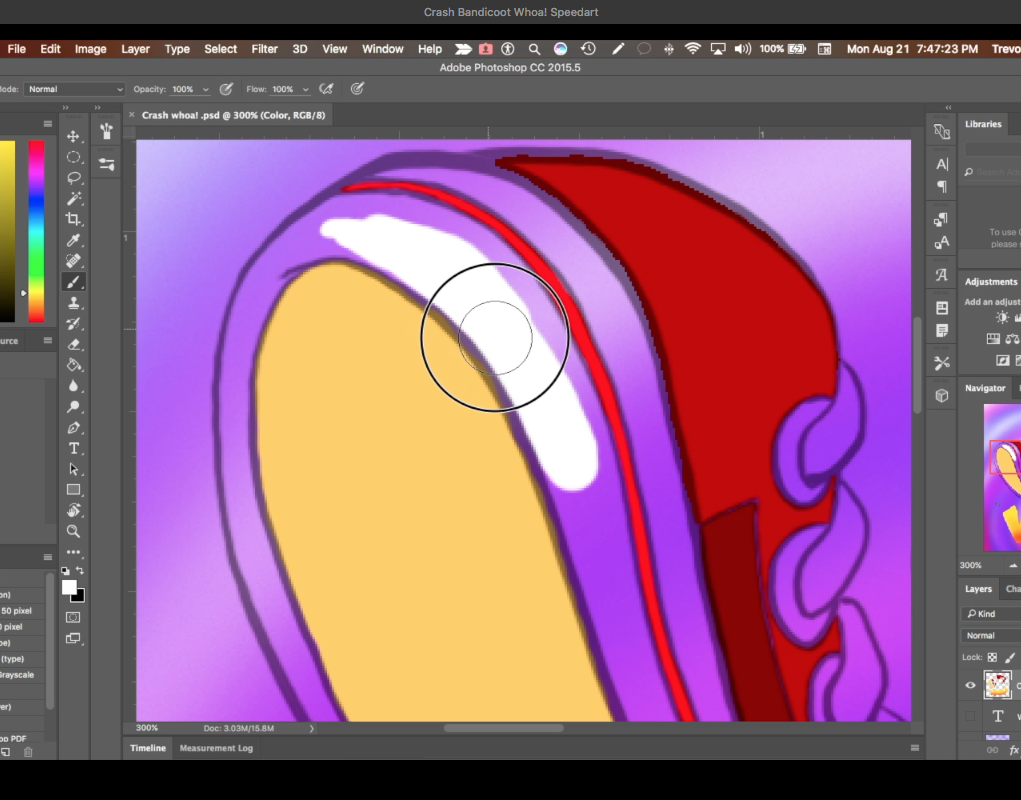Lock image pixels brush icon in Layers panel
This screenshot has width=1021, height=800.
(x=1010, y=657)
